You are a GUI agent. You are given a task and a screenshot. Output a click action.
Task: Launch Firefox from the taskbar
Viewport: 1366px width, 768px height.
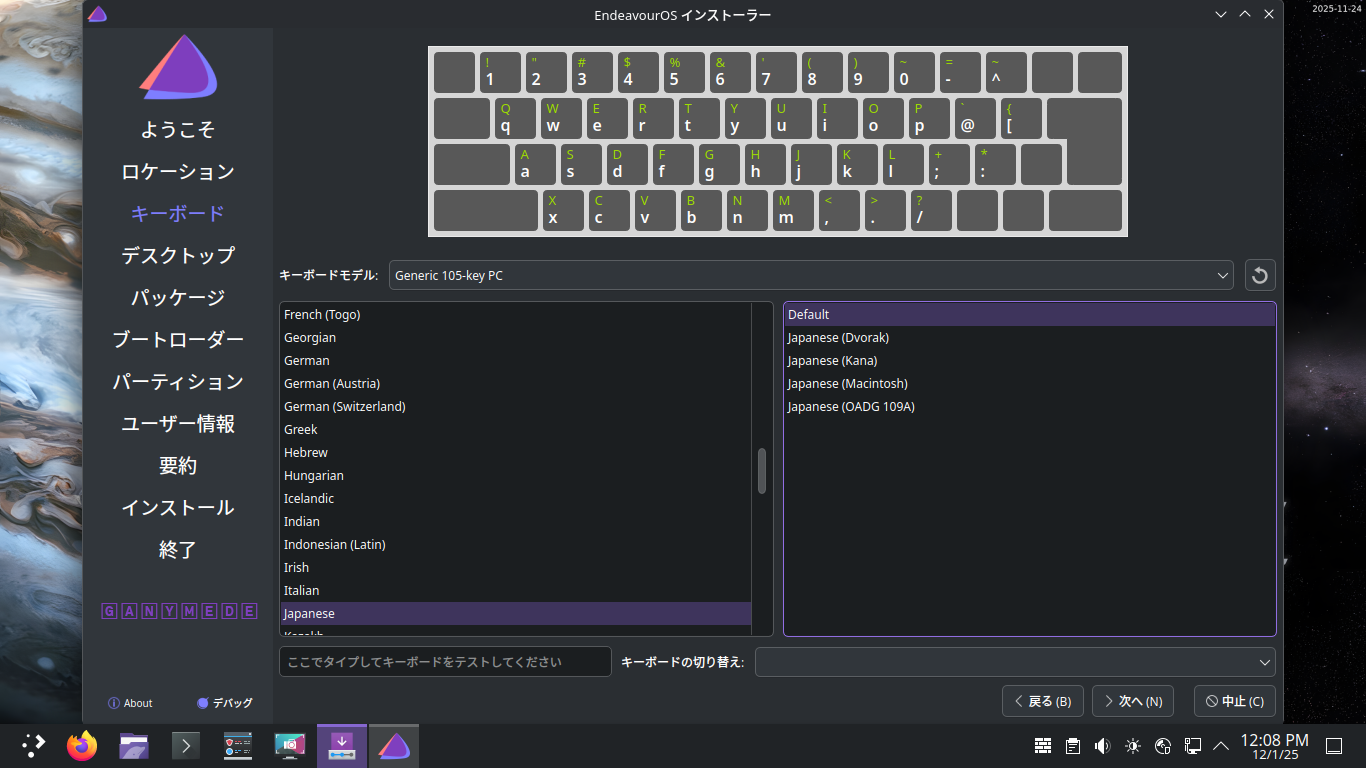coord(82,745)
